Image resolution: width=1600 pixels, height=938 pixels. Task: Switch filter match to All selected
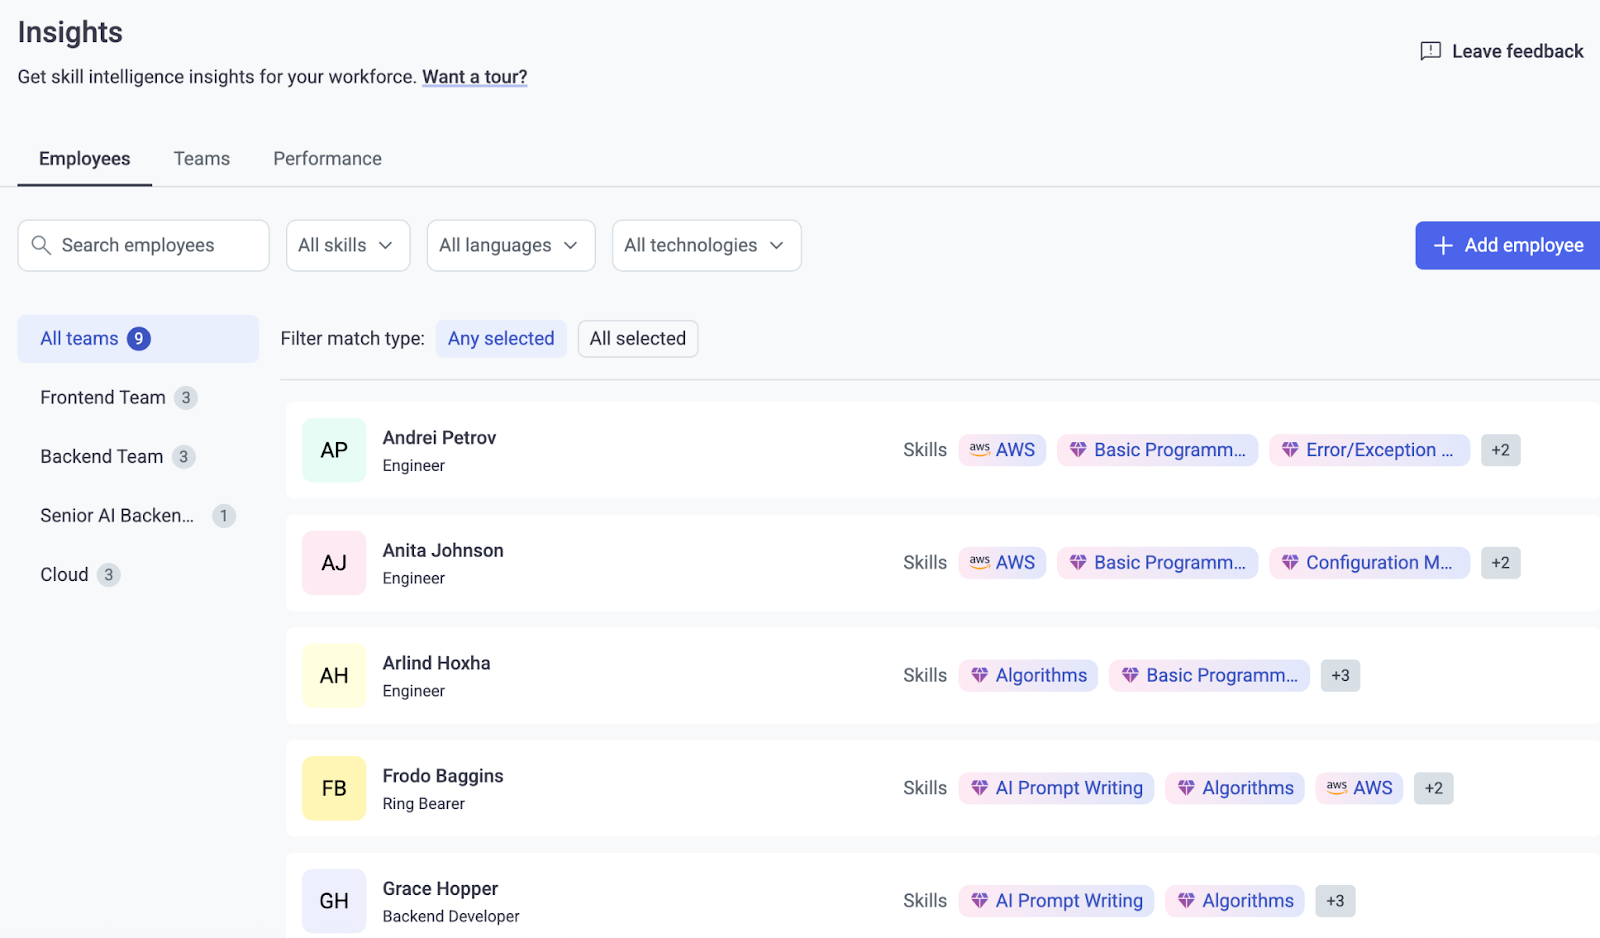(x=637, y=339)
